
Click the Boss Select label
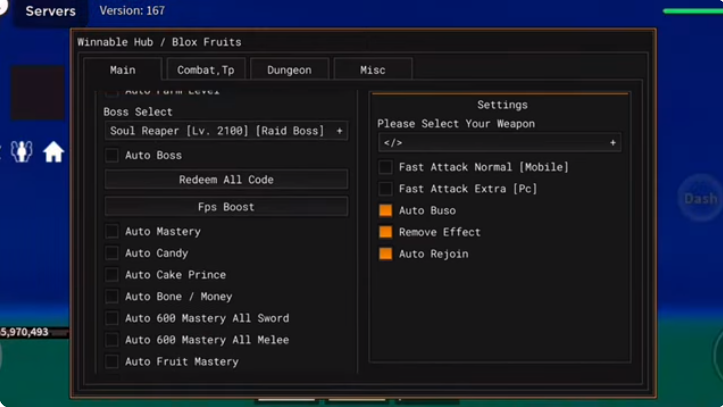138,112
